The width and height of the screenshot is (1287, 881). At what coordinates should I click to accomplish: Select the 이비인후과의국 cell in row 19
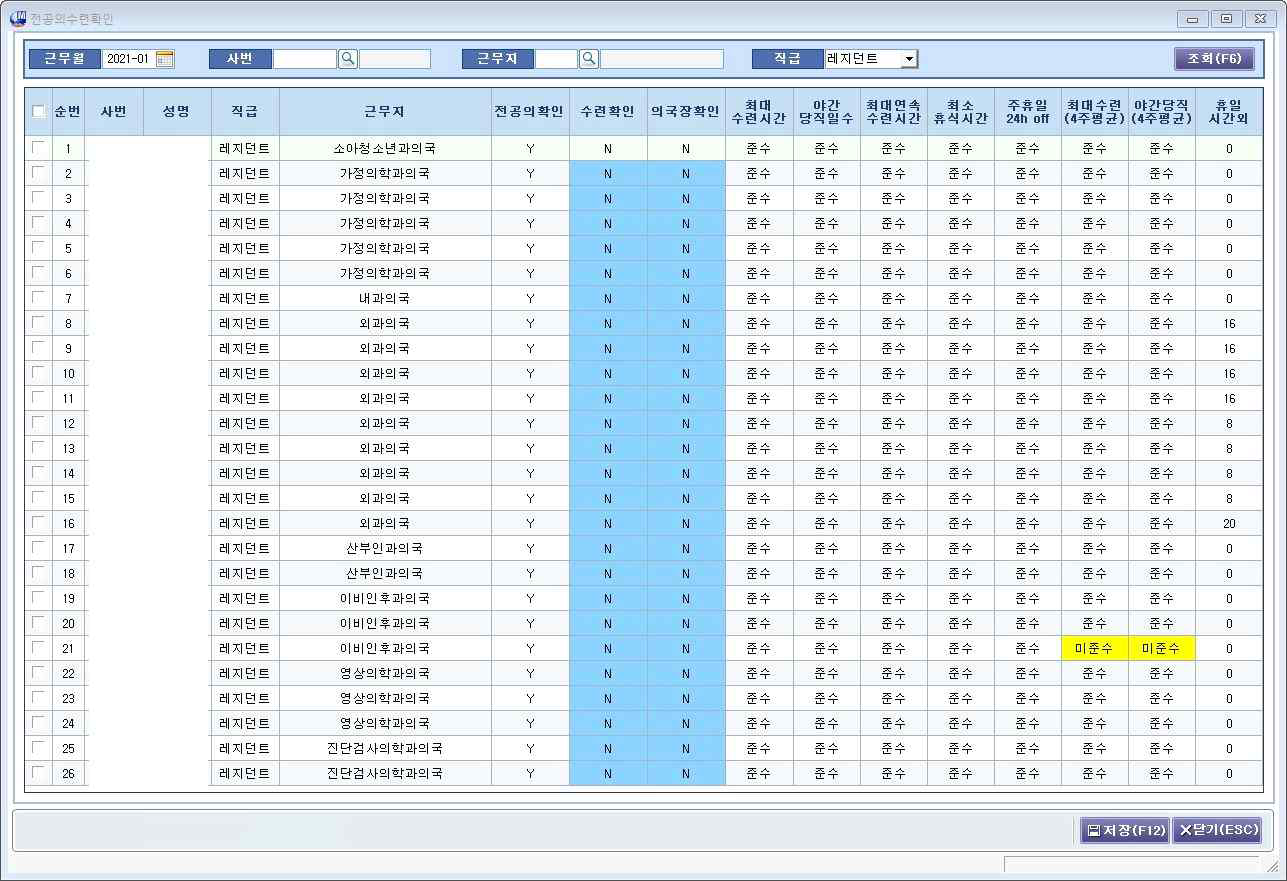[385, 598]
